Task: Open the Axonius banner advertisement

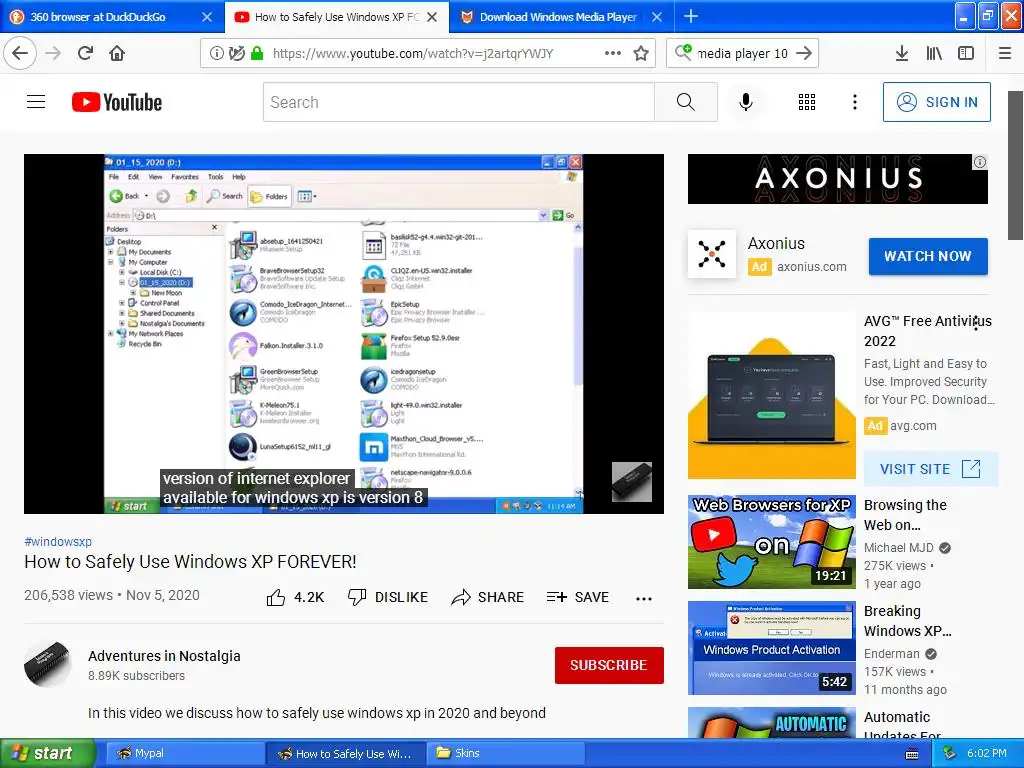Action: click(x=837, y=179)
